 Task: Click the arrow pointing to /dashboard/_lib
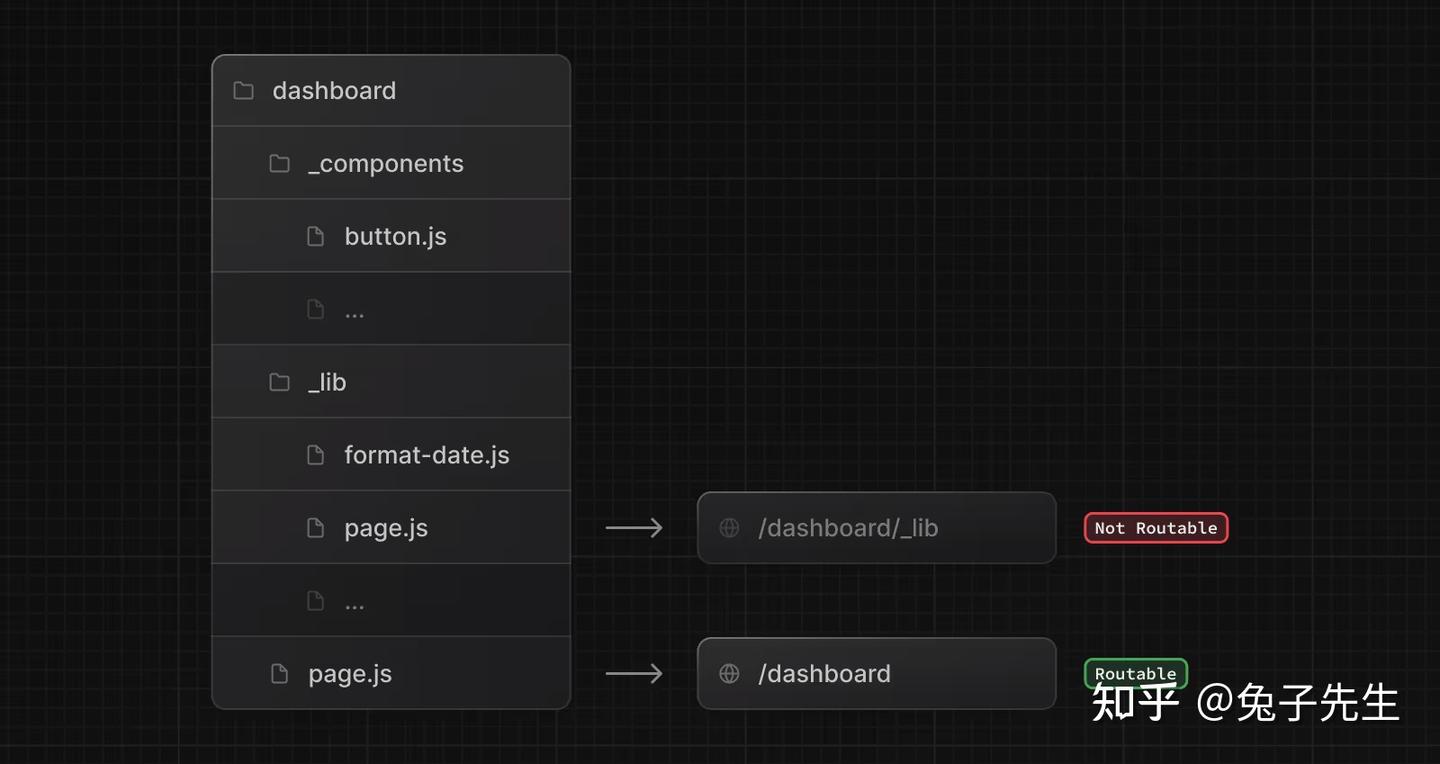[x=634, y=528]
